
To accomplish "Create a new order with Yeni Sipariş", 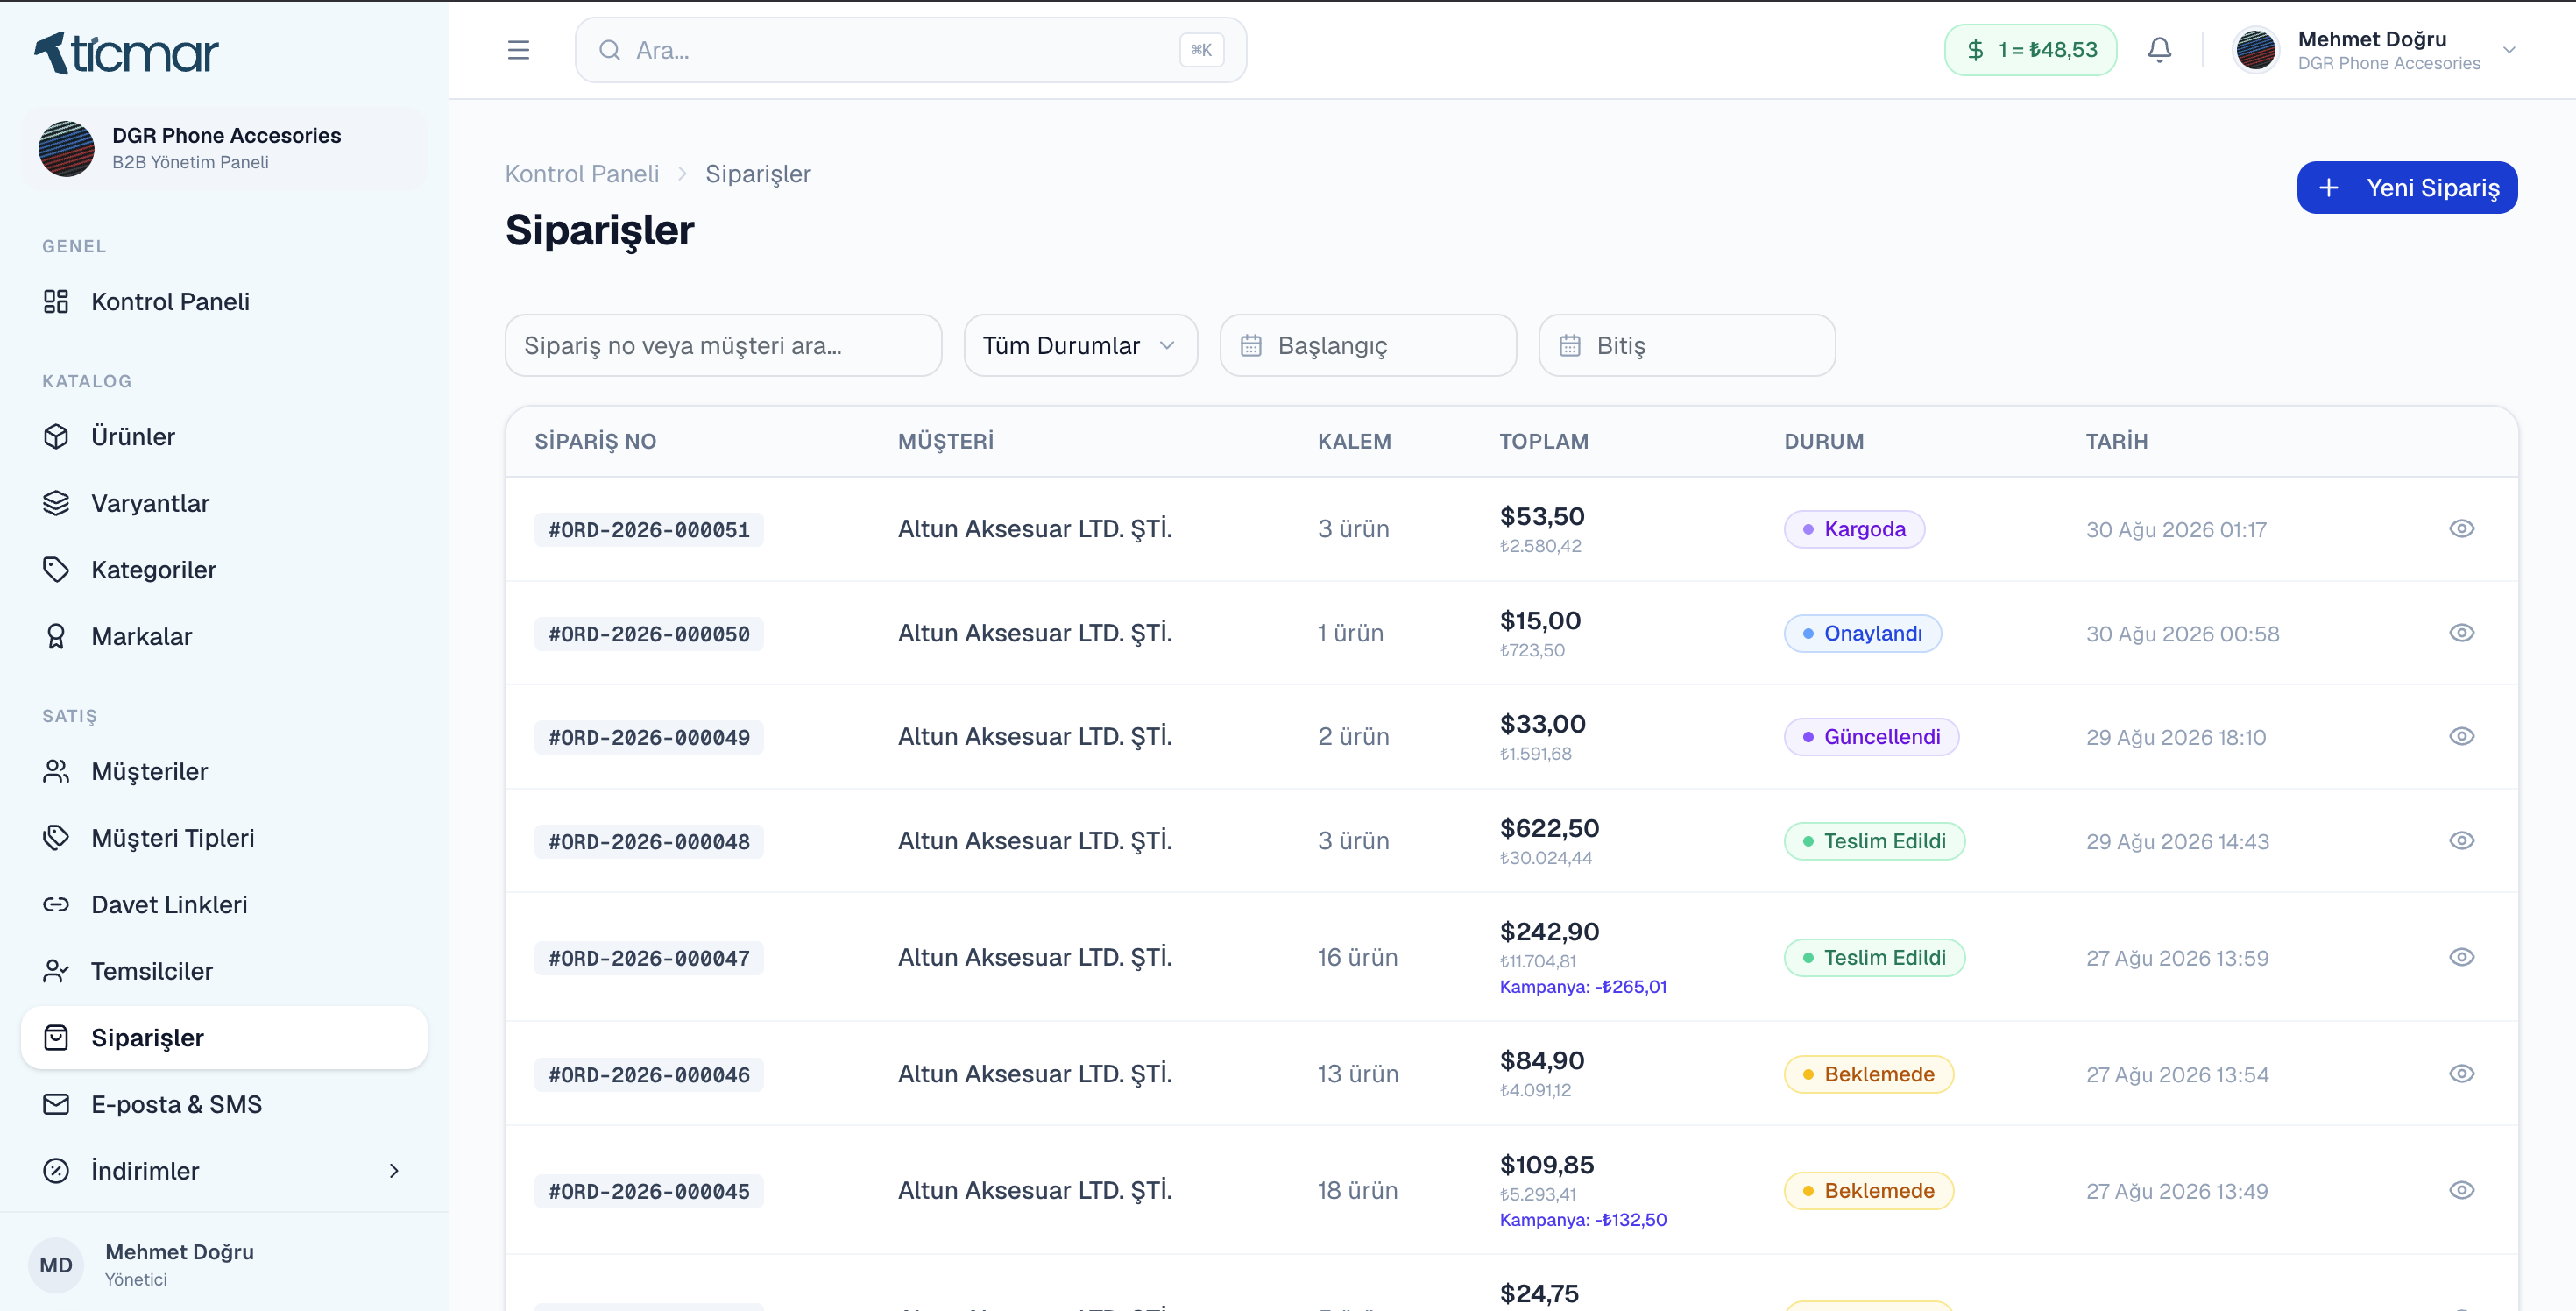I will click(x=2406, y=188).
